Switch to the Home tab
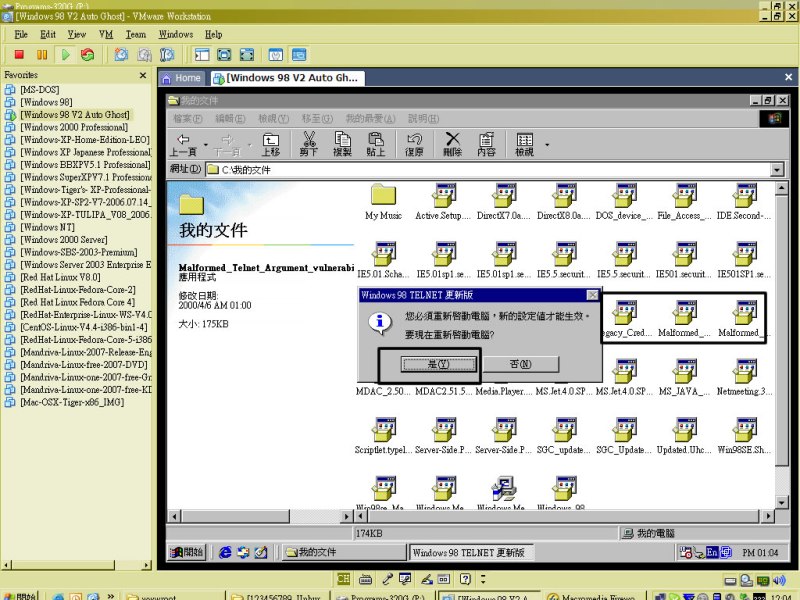 point(182,78)
